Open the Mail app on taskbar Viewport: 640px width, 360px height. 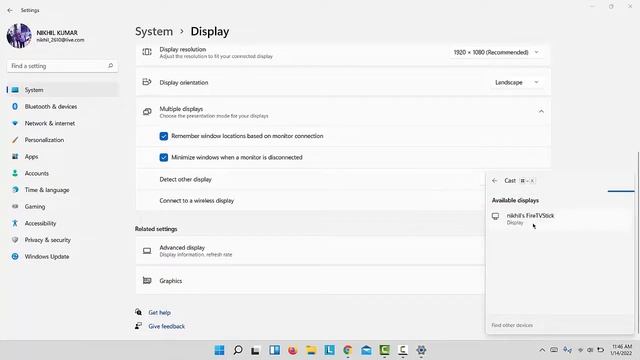tap(366, 350)
